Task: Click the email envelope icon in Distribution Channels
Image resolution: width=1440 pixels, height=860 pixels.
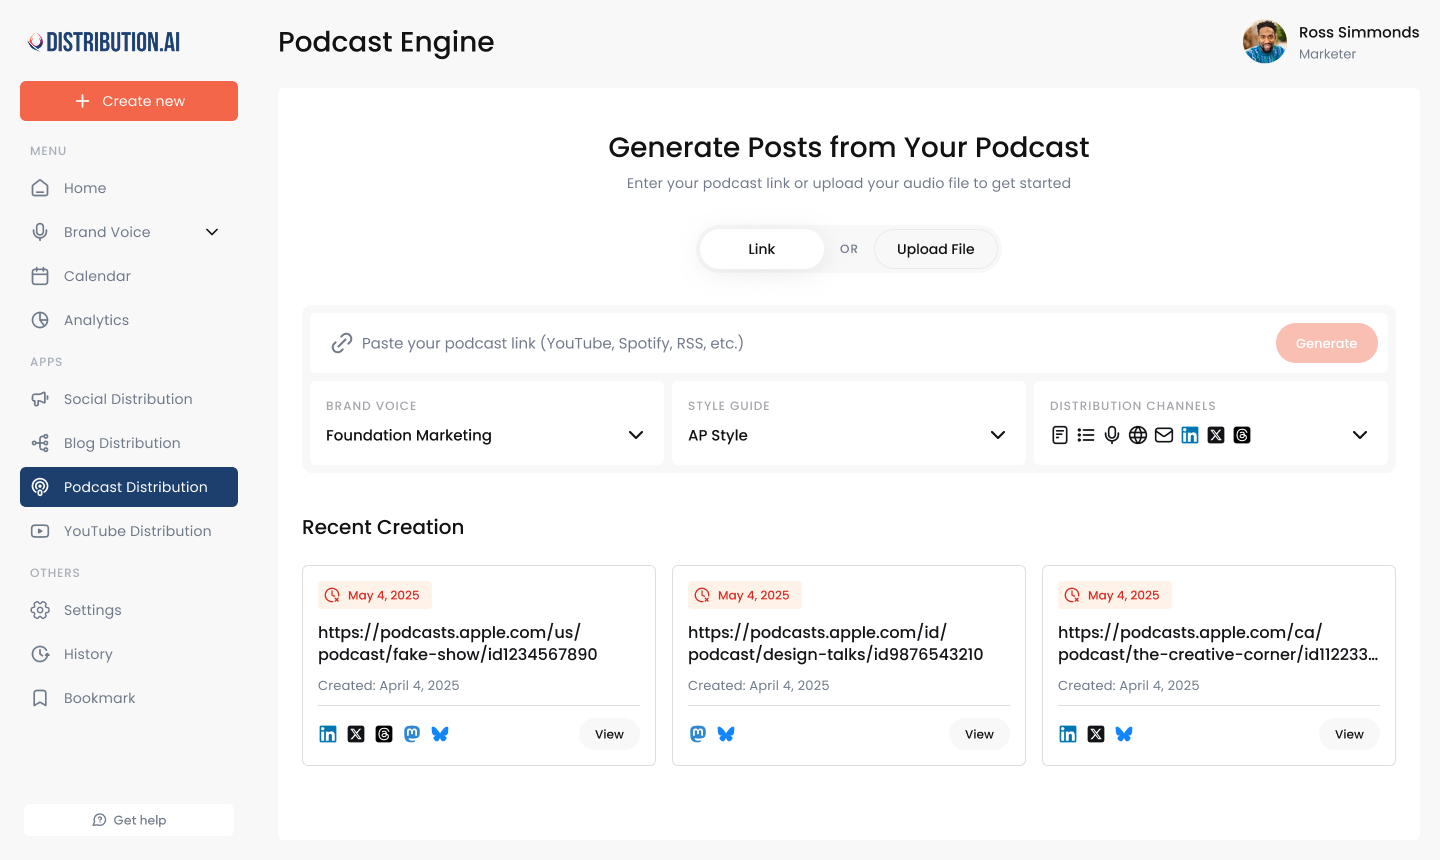Action: click(1164, 435)
